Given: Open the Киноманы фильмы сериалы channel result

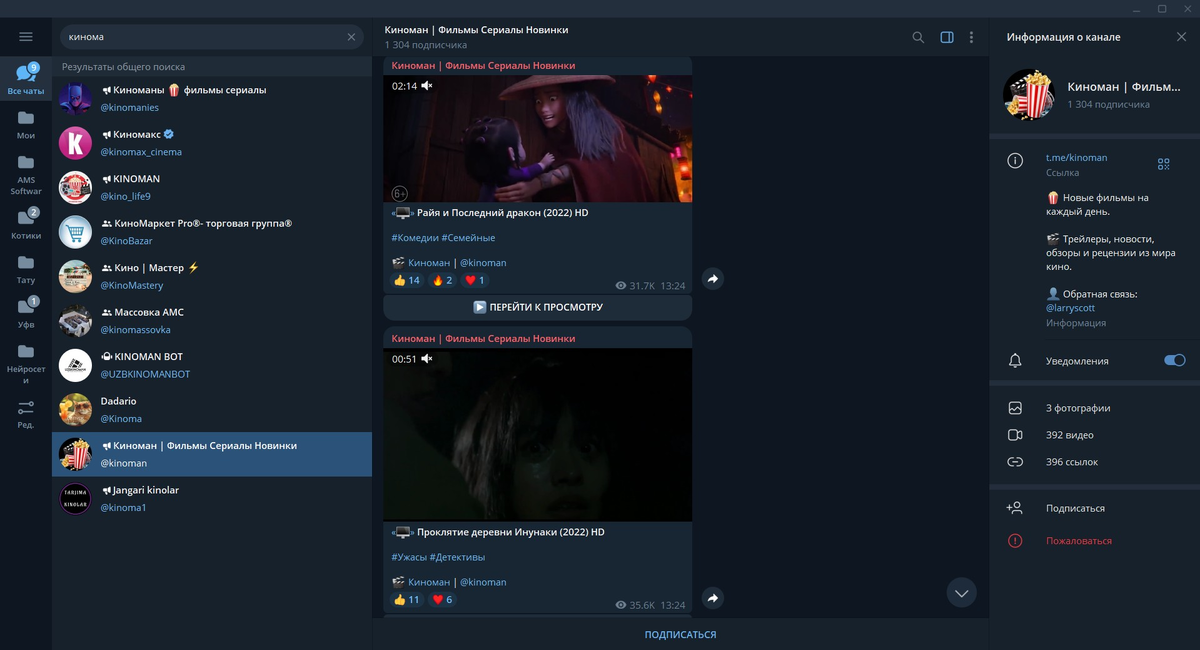Looking at the screenshot, I should 212,99.
